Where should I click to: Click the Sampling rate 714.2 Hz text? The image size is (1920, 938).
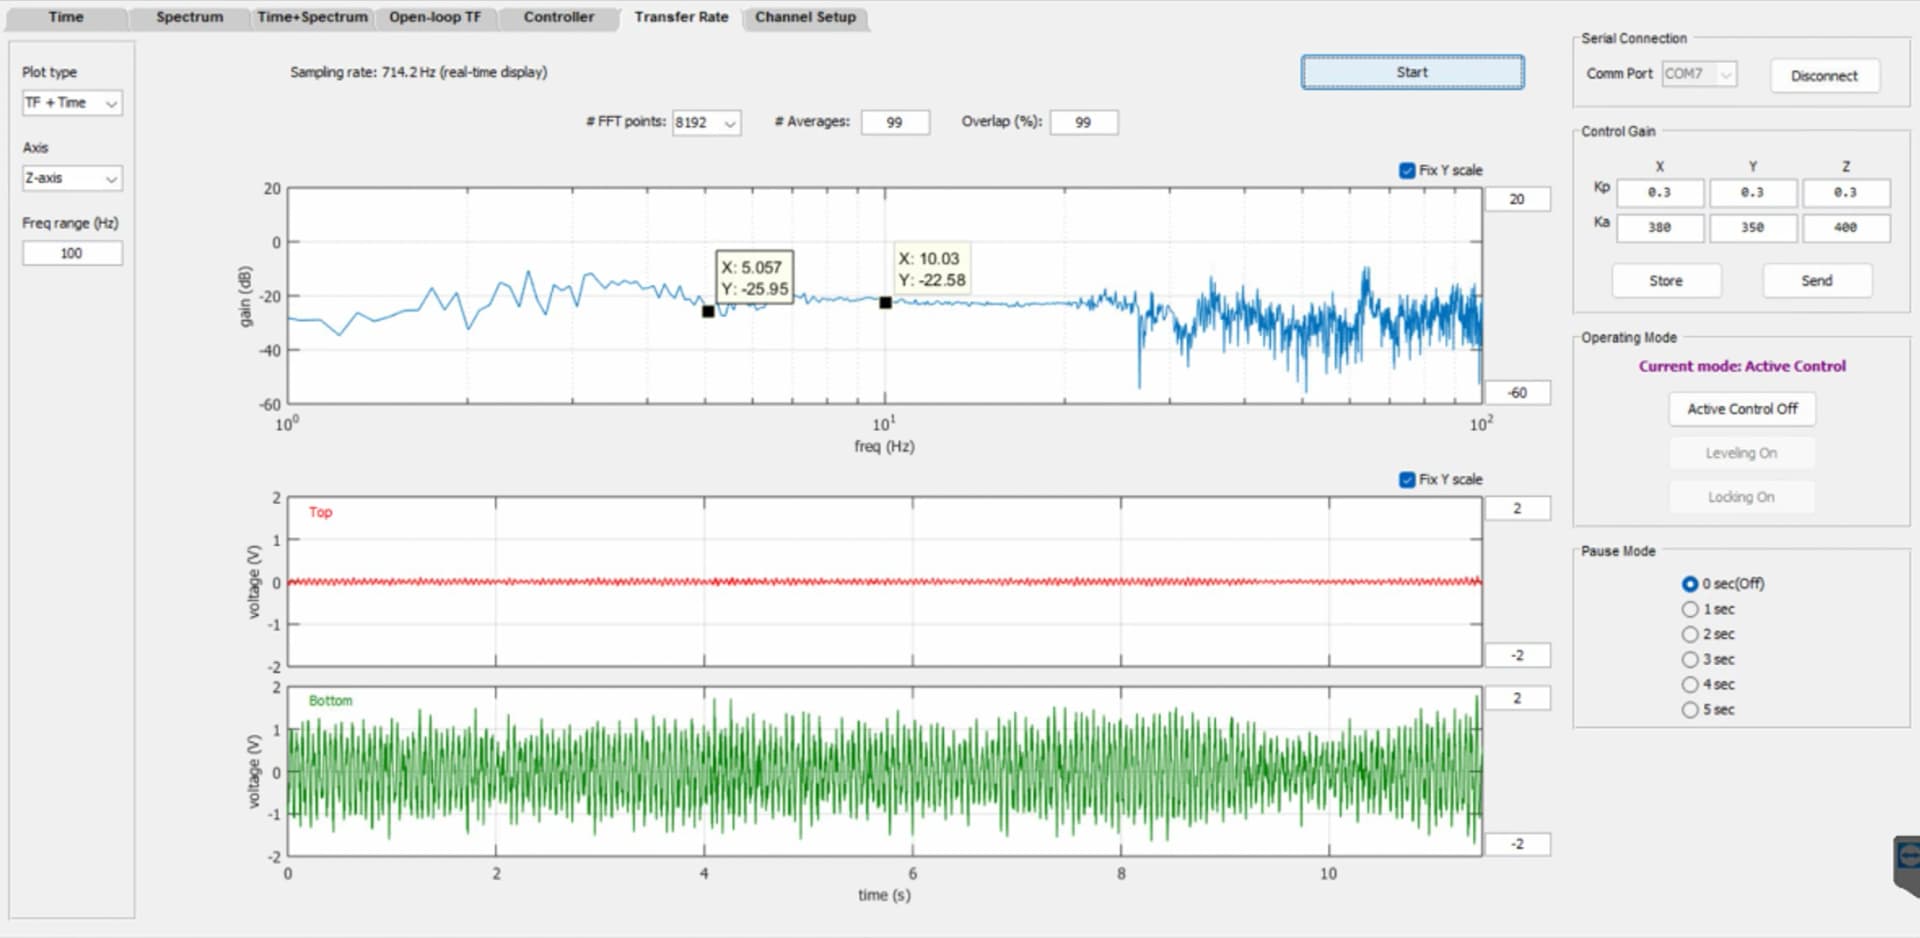(418, 72)
